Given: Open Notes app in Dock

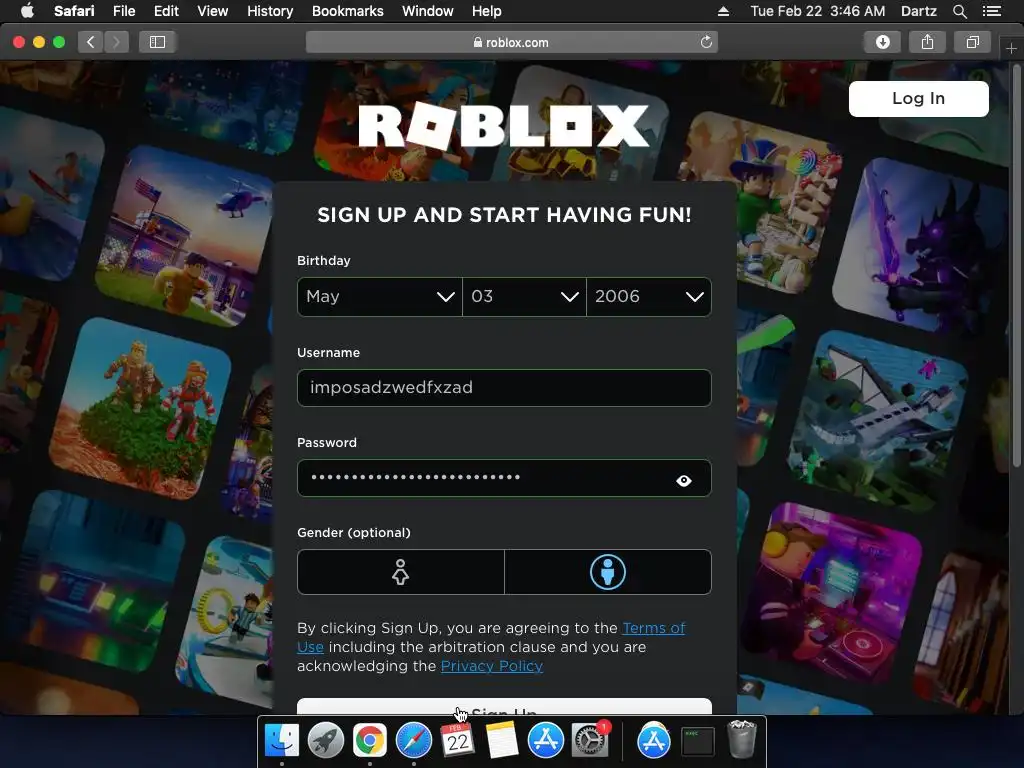Looking at the screenshot, I should click(502, 741).
